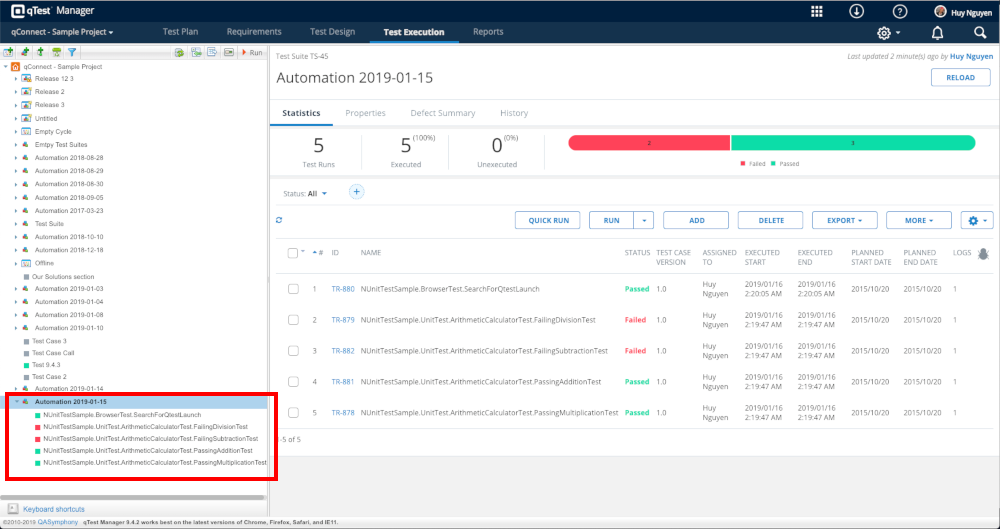
Task: Click the ADD button
Action: pyautogui.click(x=696, y=220)
